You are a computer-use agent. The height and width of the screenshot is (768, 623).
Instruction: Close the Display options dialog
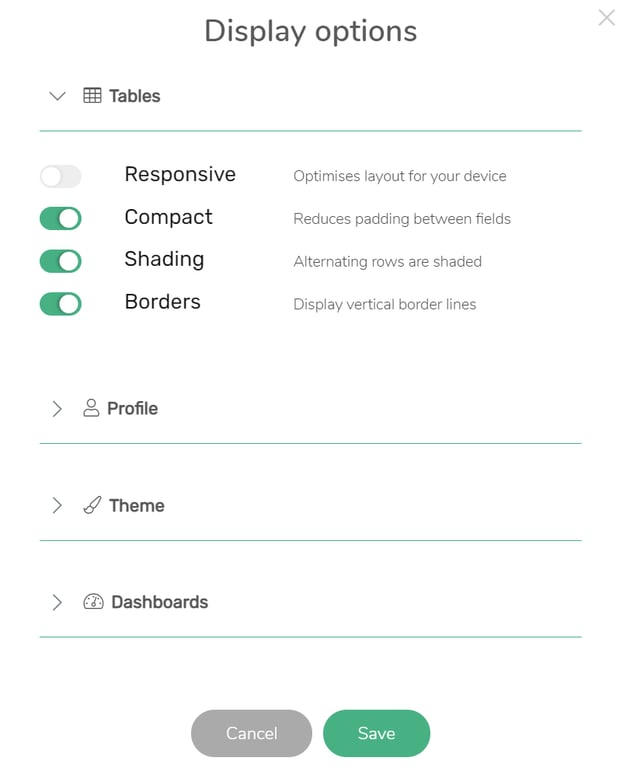coord(606,18)
